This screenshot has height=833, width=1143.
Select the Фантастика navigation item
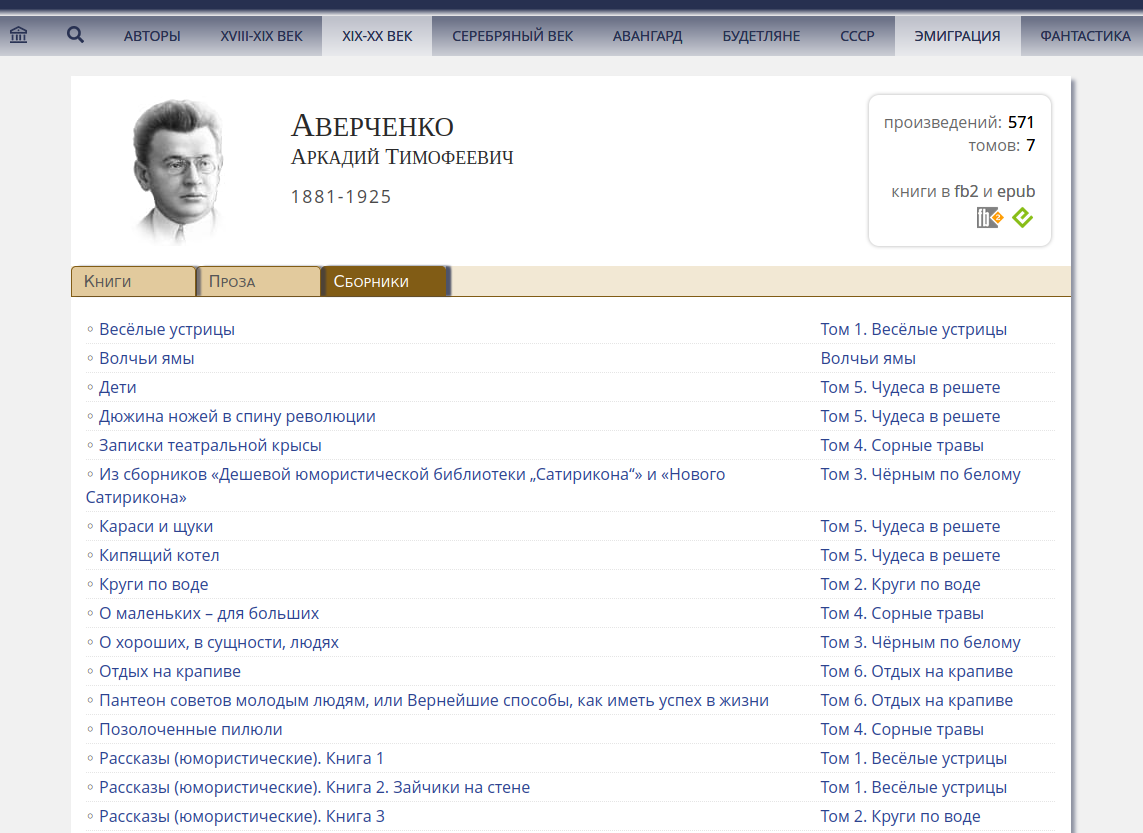click(1084, 36)
